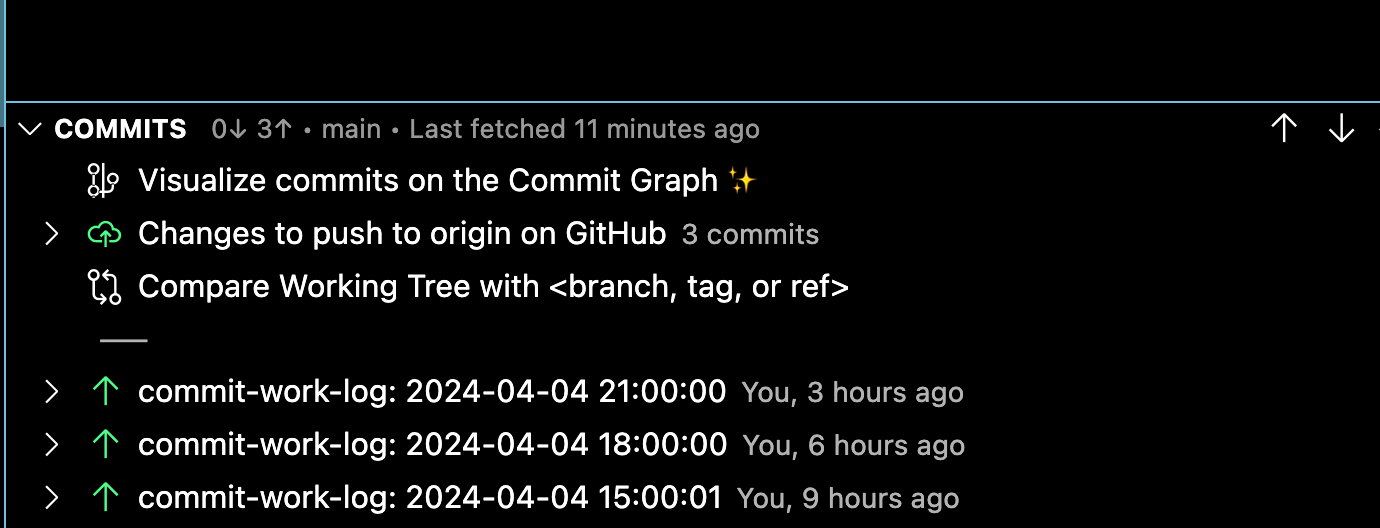Select commit-work-log 2024-04-04 21:00:00 commit
The height and width of the screenshot is (528, 1380).
pyautogui.click(x=432, y=392)
